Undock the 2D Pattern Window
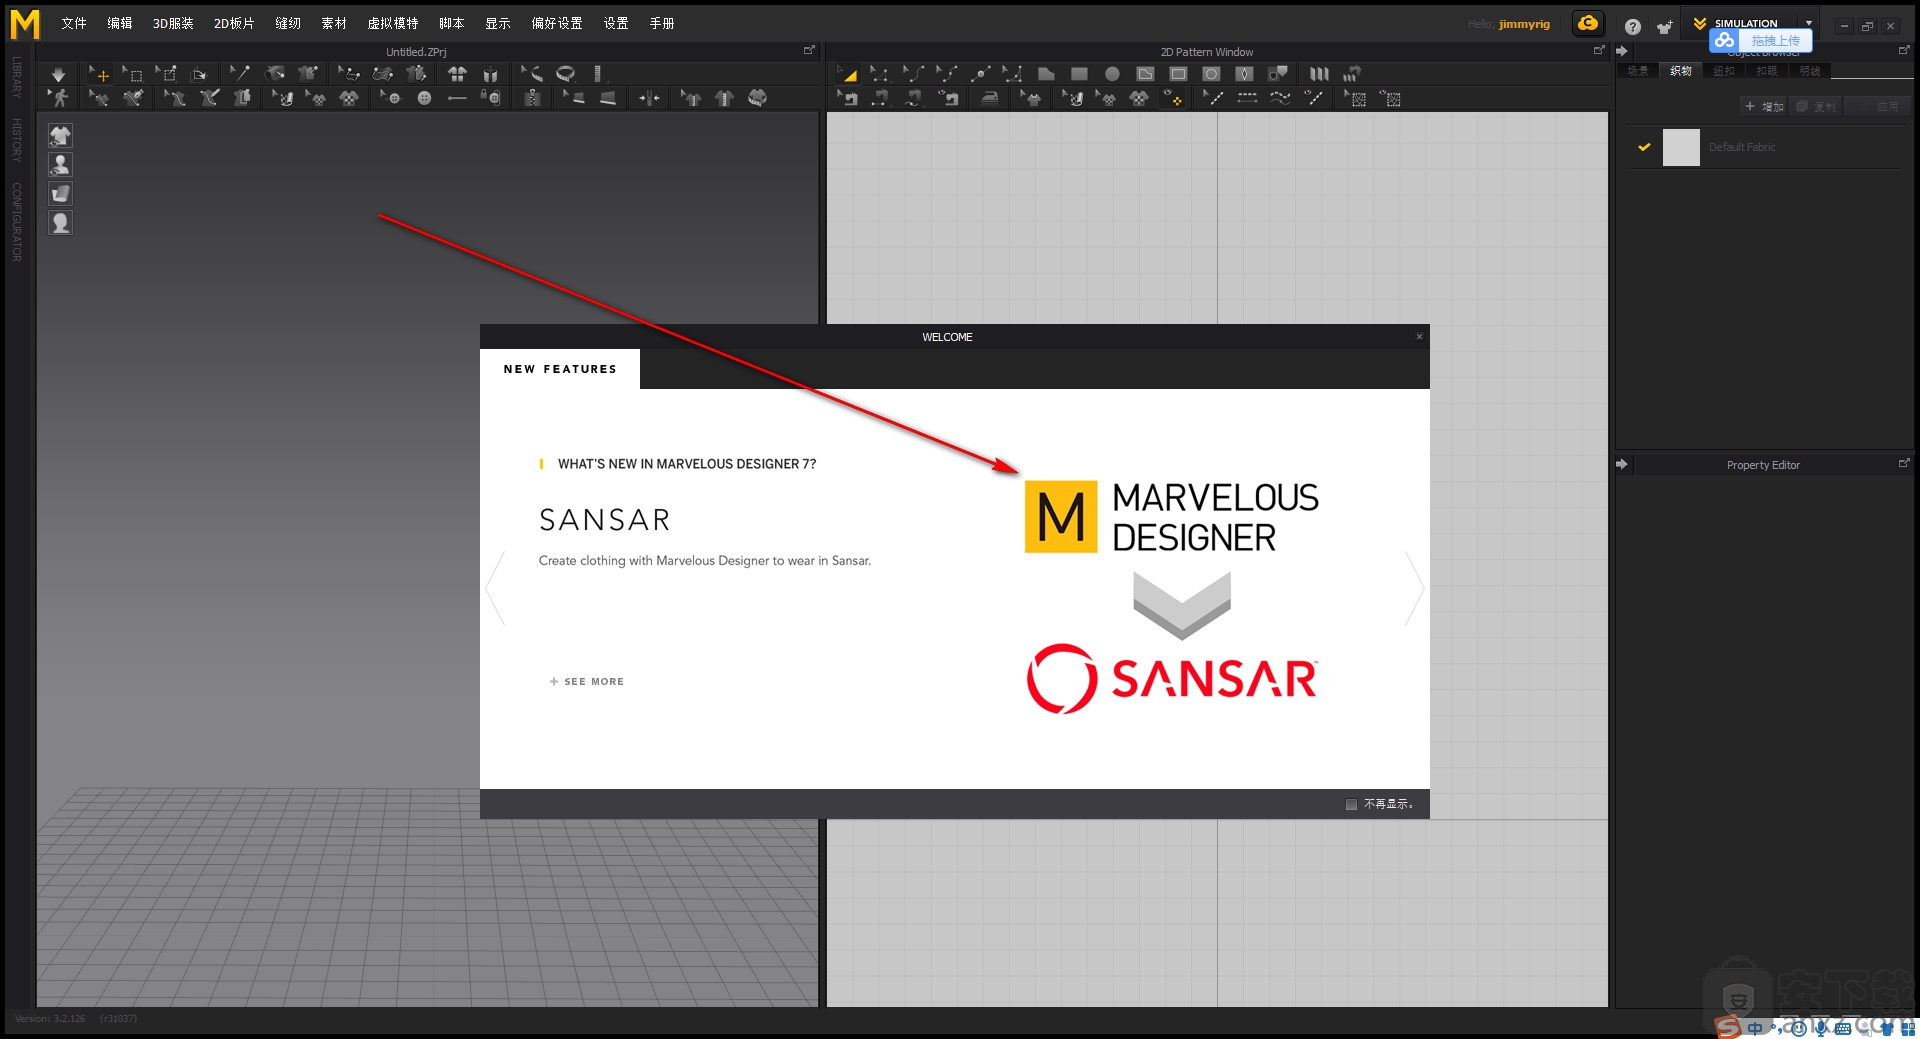This screenshot has width=1920, height=1039. pyautogui.click(x=1599, y=50)
